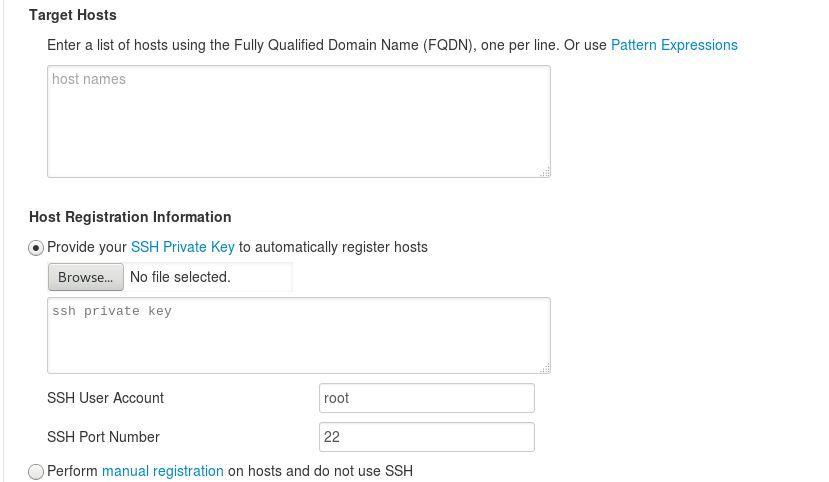829x482 pixels.
Task: Click the SSH User Account field containing root
Action: coord(426,398)
